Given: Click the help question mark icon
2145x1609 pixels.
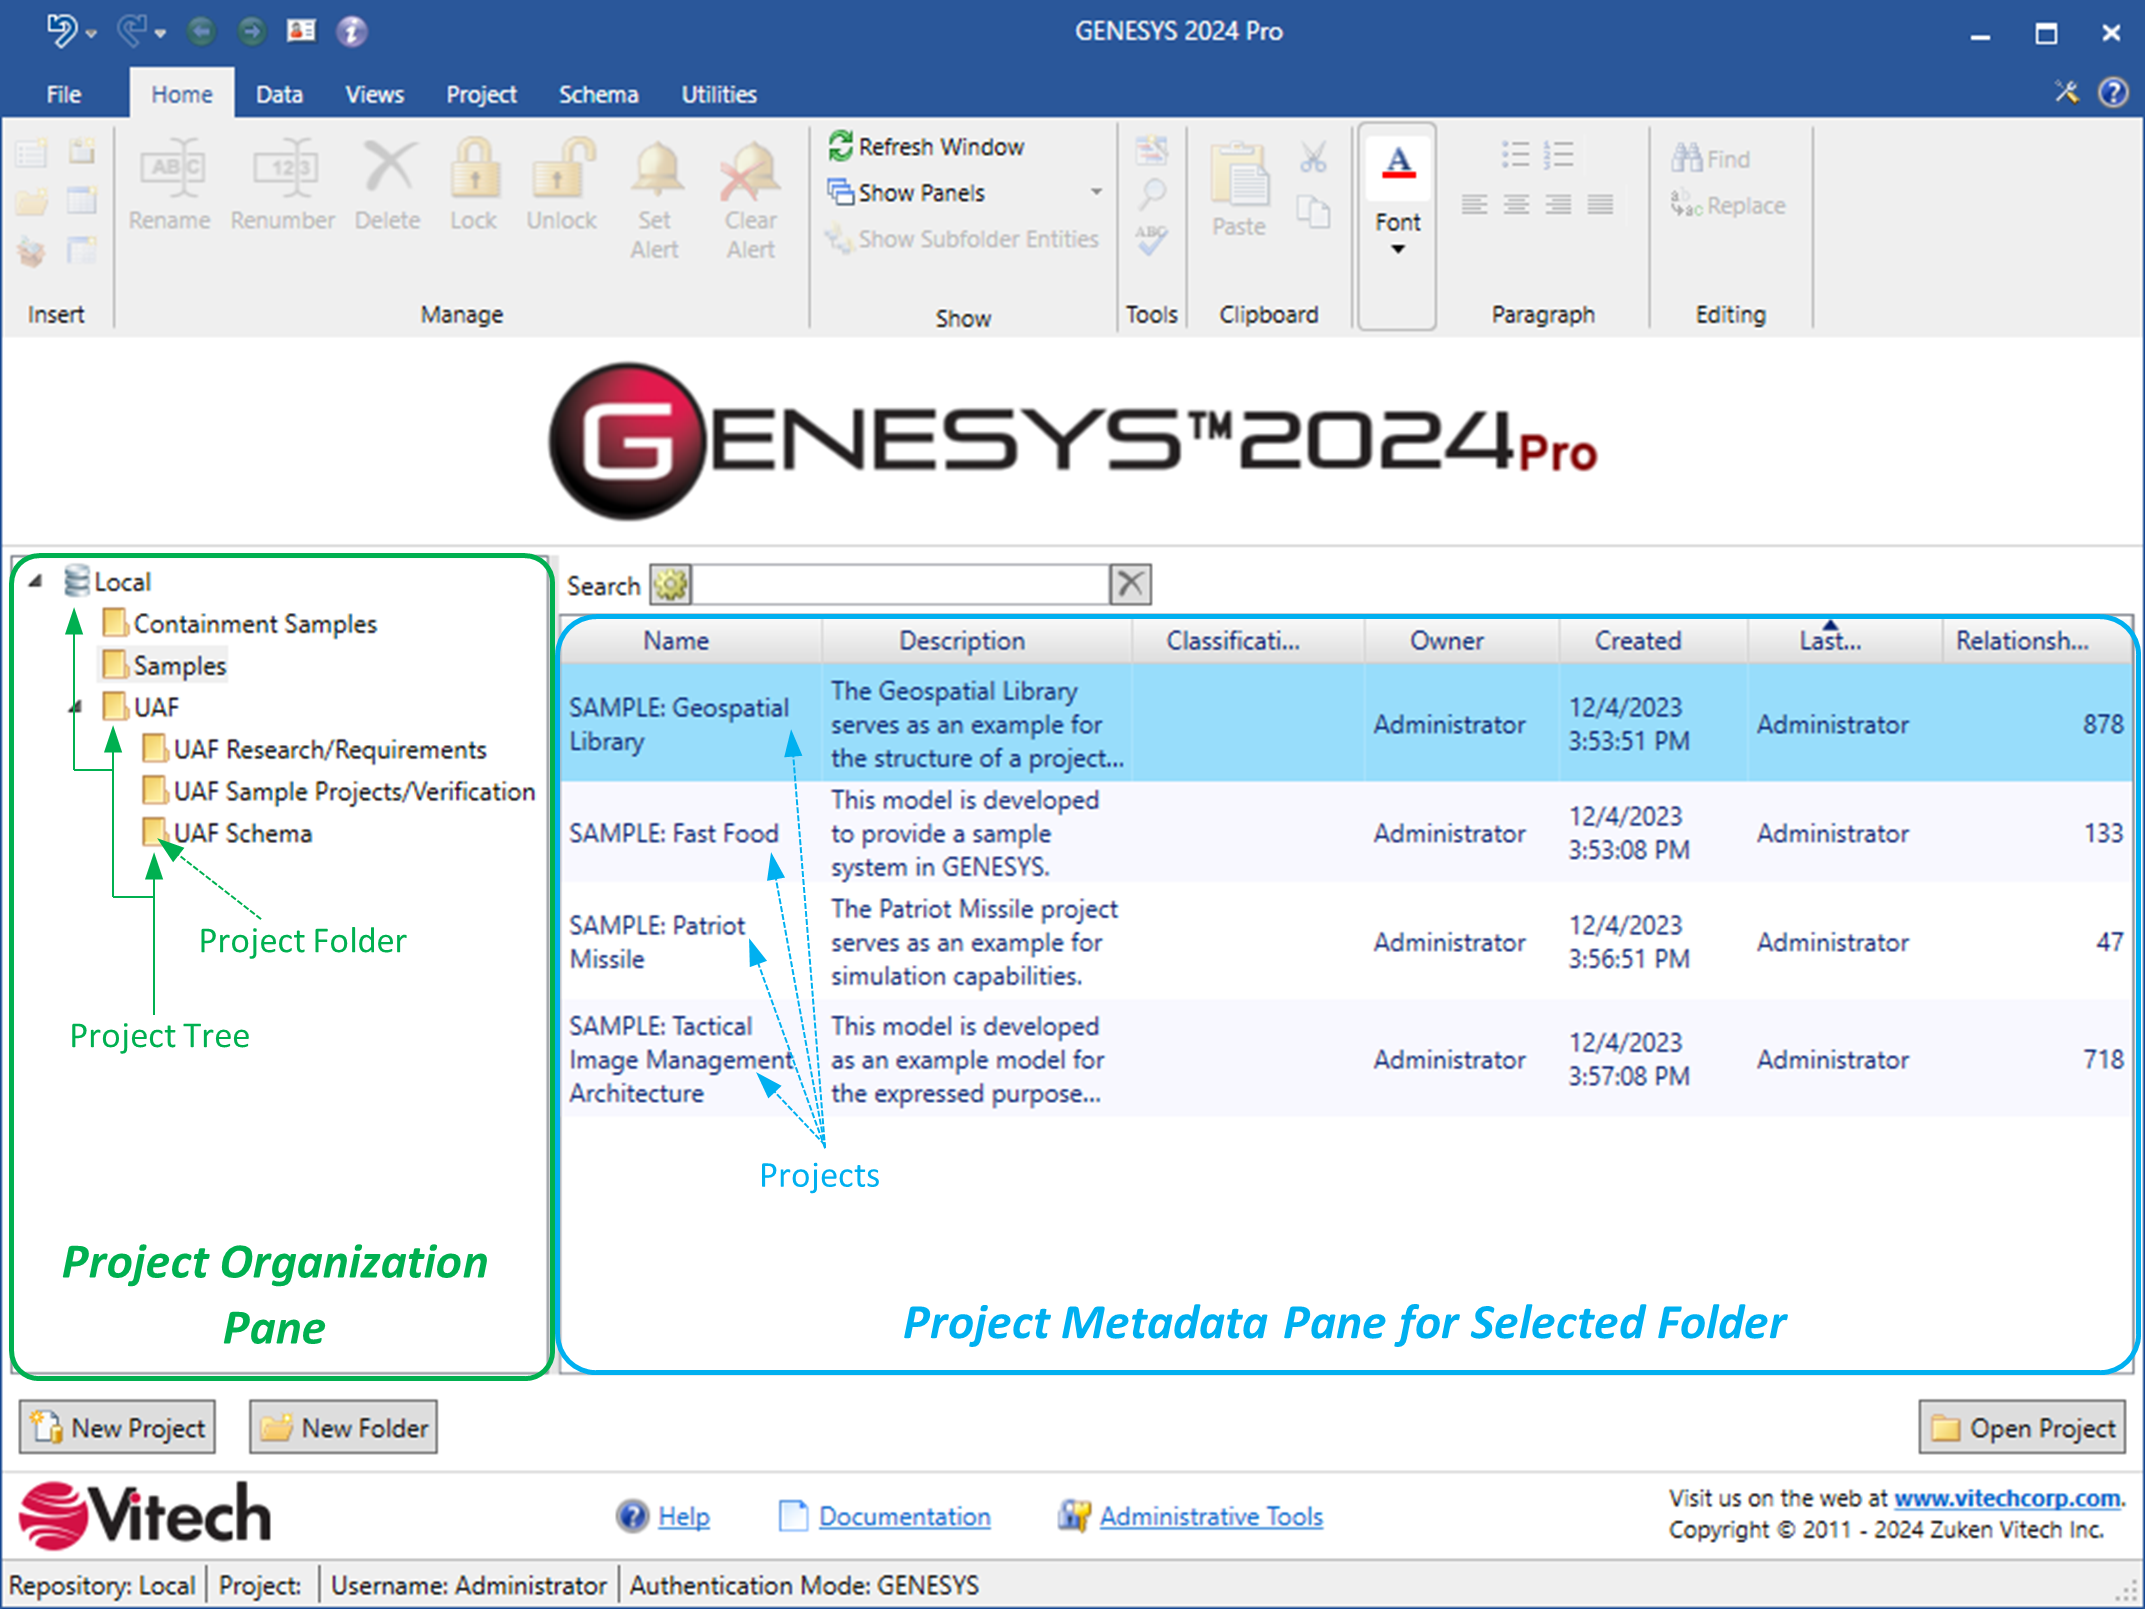Looking at the screenshot, I should click(2112, 93).
